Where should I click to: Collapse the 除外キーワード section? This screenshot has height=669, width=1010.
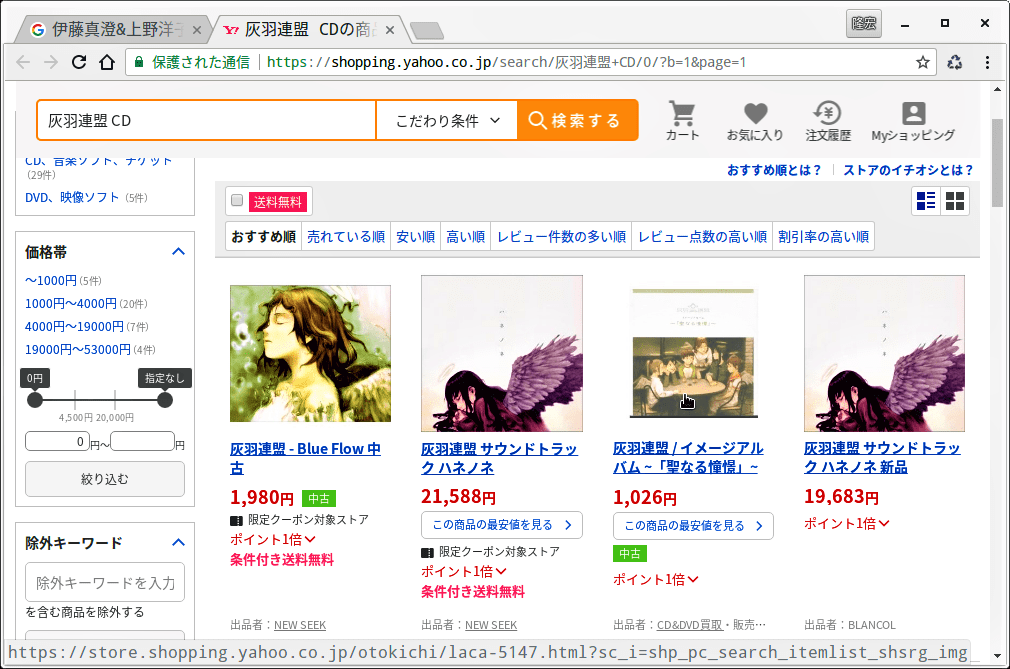pyautogui.click(x=178, y=543)
